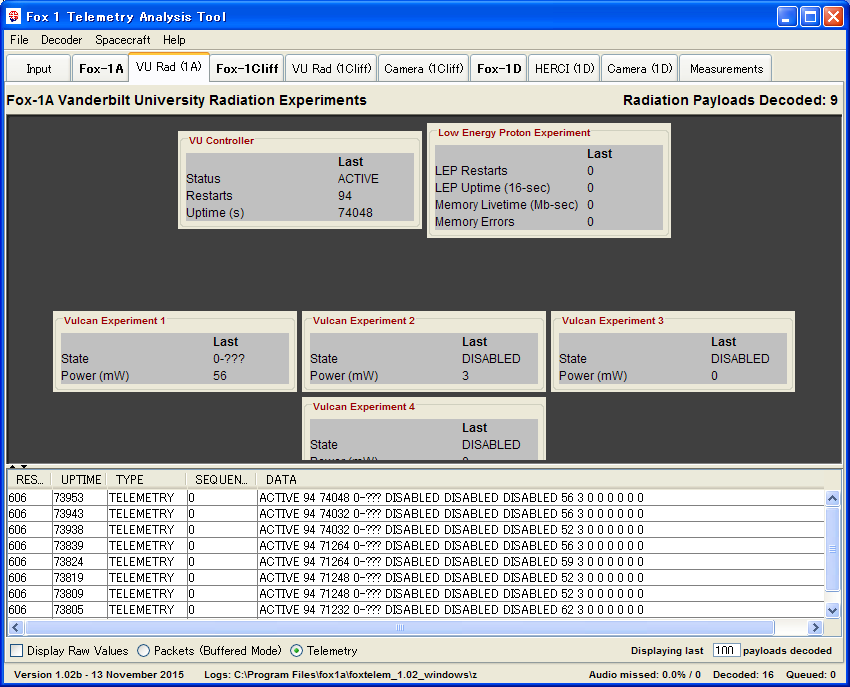
Task: Click the horizontal scrollbar thumb
Action: (x=400, y=627)
